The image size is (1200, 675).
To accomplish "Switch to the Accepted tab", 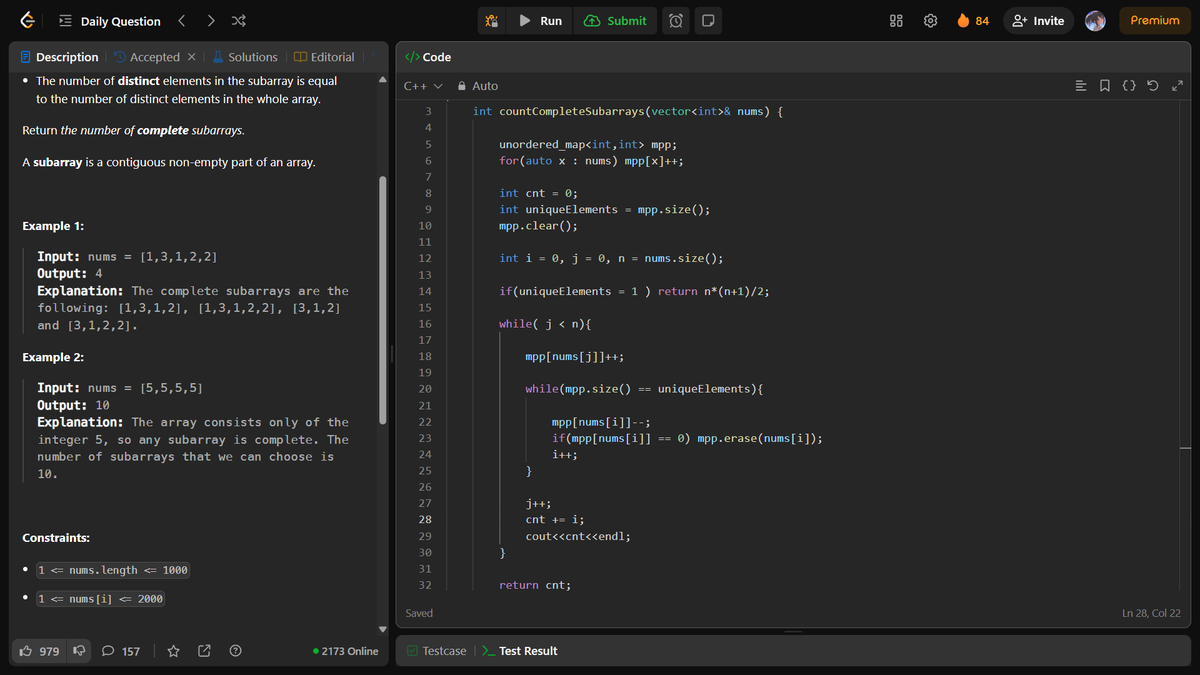I will click(146, 57).
